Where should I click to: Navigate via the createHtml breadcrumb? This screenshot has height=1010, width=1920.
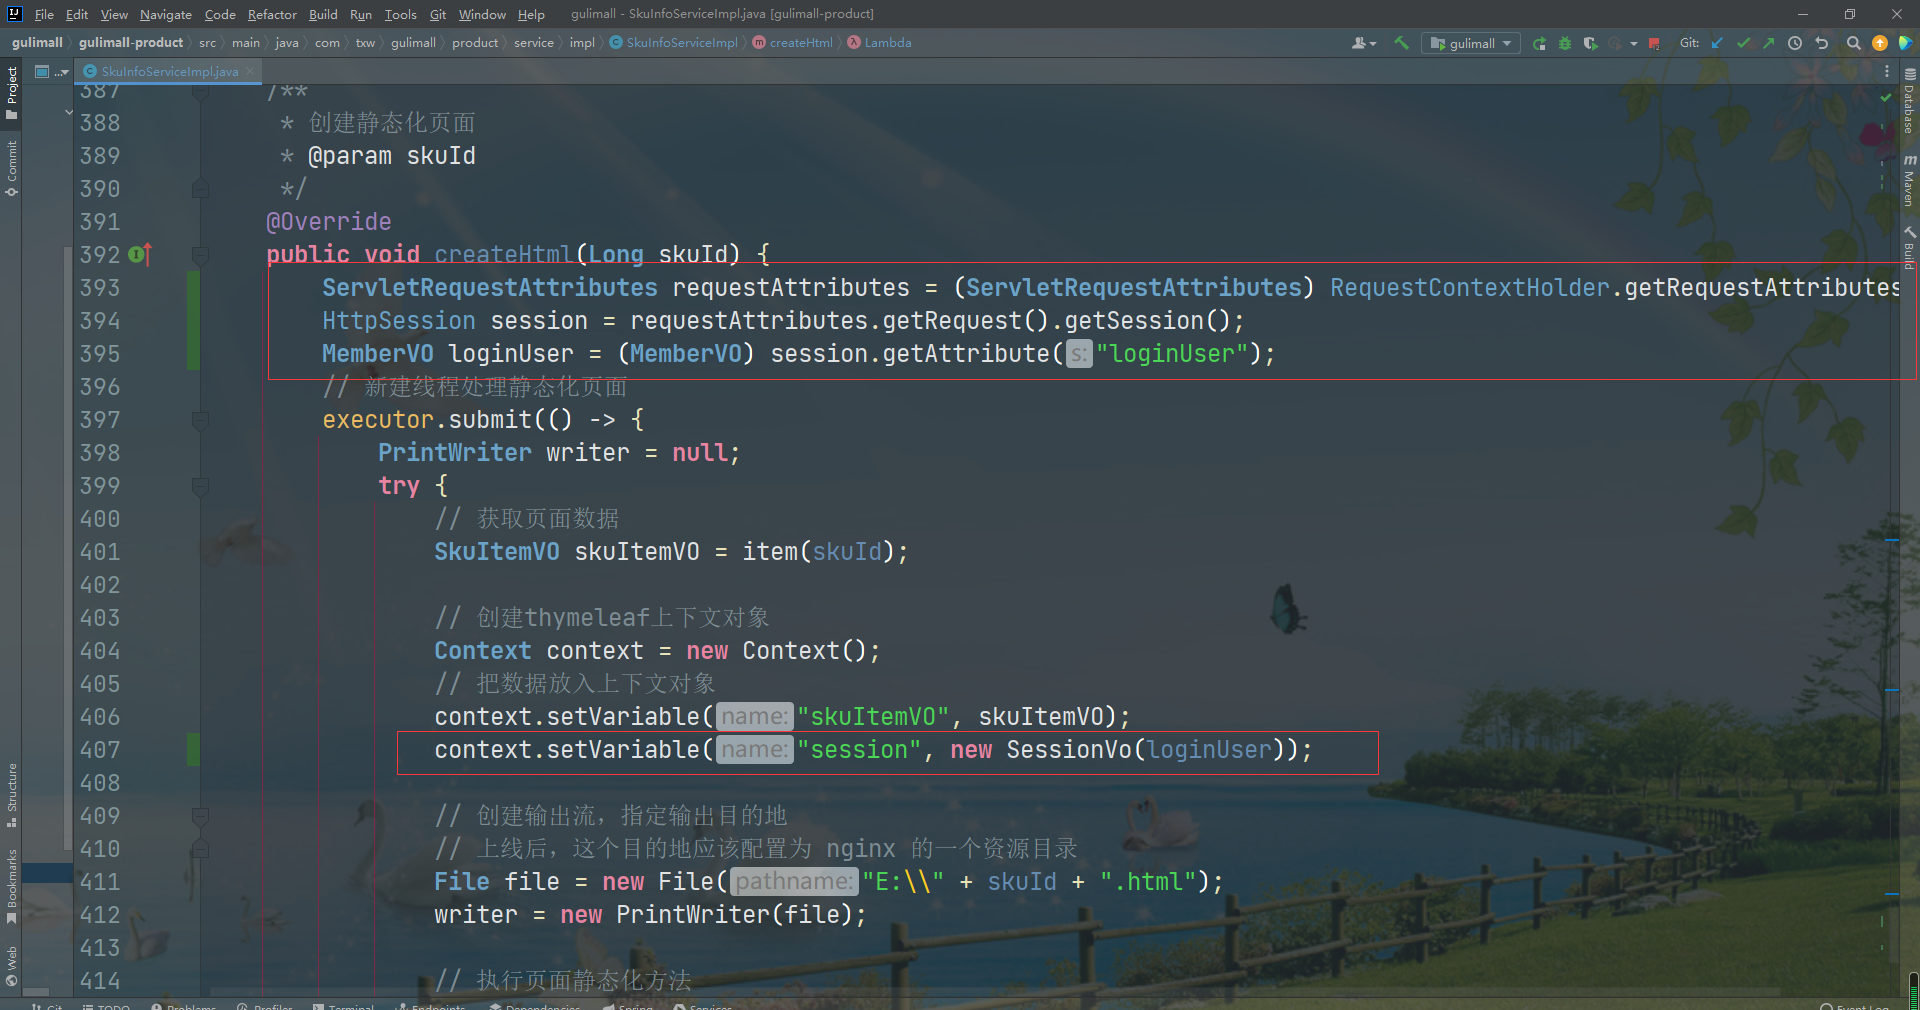point(800,42)
